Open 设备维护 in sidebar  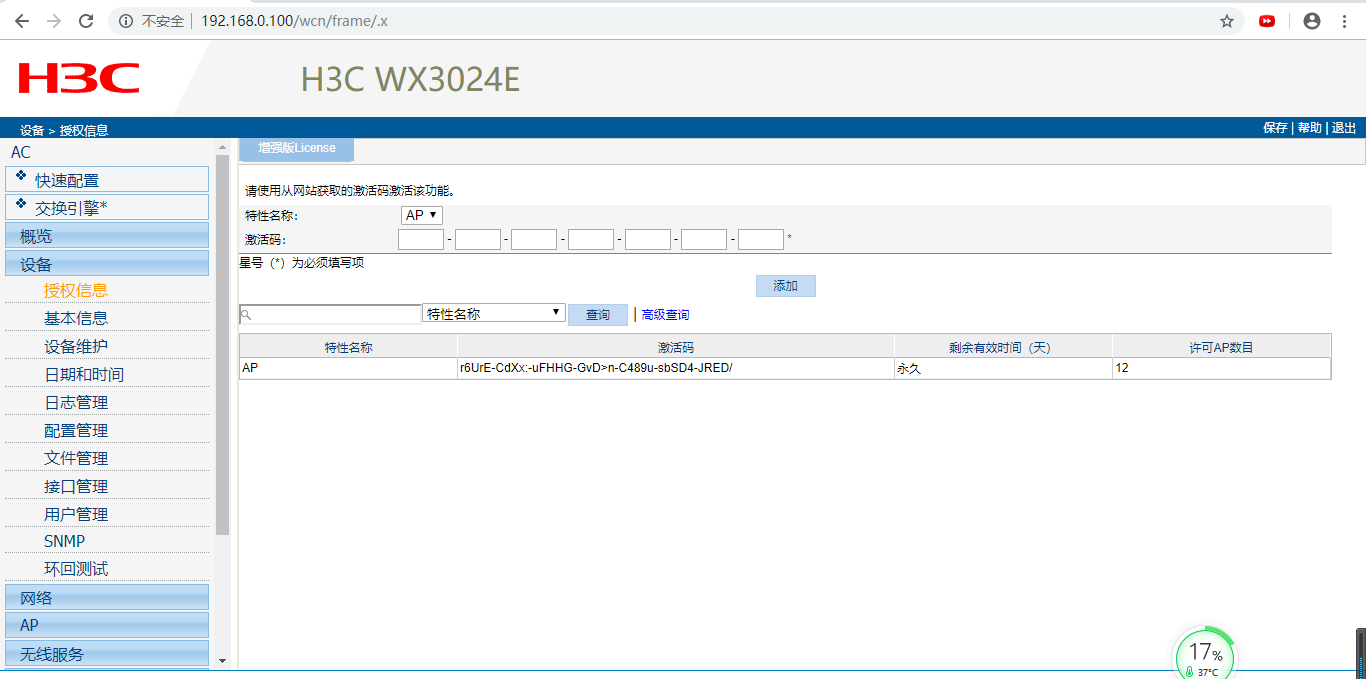pyautogui.click(x=76, y=346)
